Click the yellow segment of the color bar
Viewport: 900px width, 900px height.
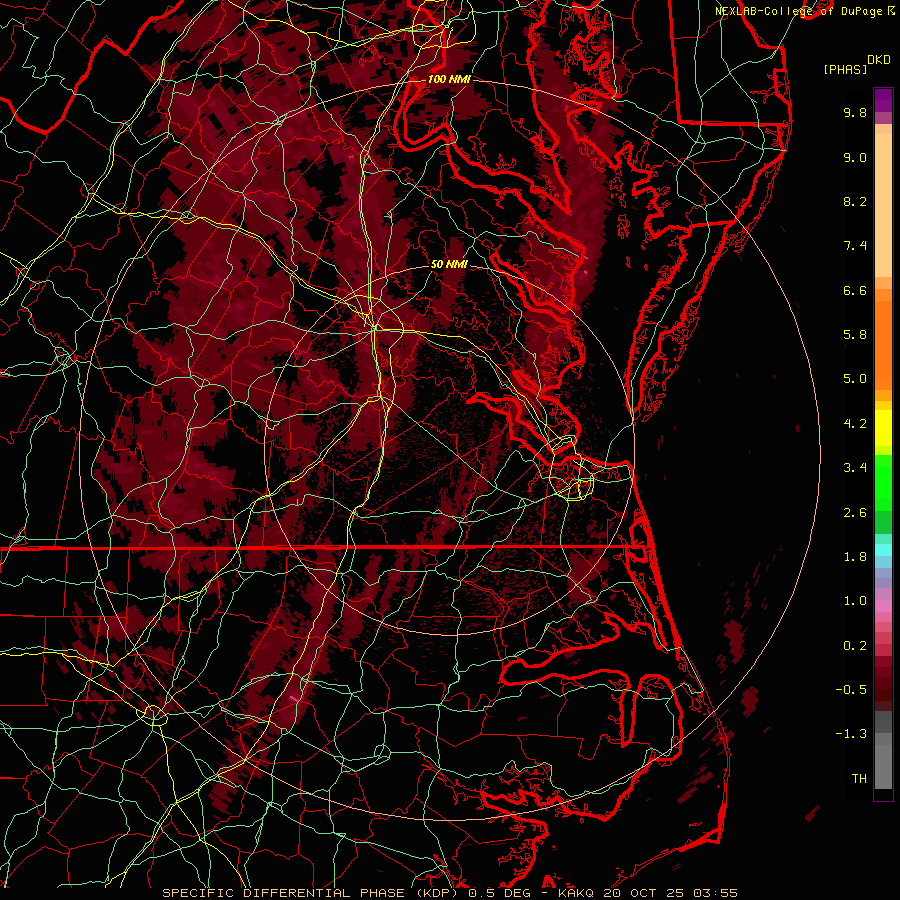pos(883,428)
